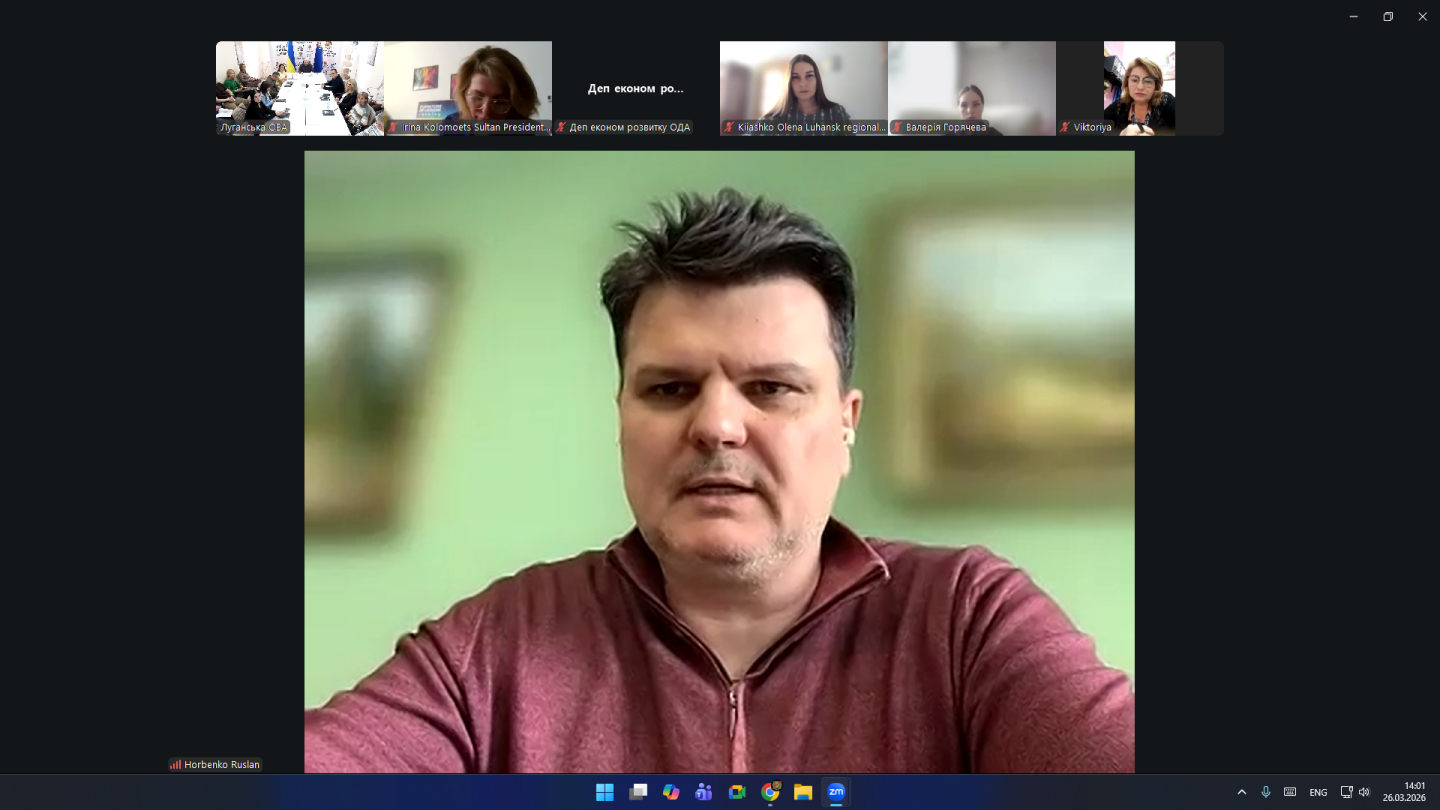Click the Zoom icon in the taskbar
Screen dimensions: 1440x810
(x=836, y=792)
